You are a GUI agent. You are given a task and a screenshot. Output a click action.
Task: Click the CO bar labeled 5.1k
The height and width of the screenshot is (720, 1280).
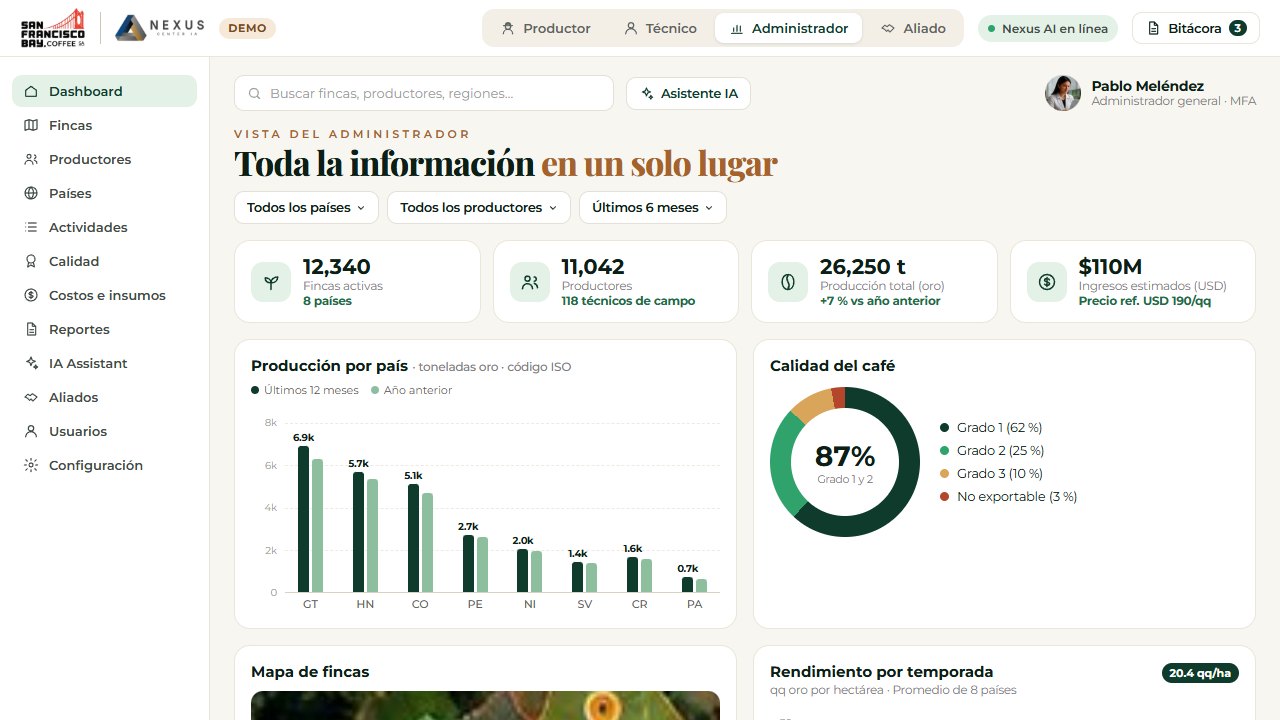click(413, 538)
